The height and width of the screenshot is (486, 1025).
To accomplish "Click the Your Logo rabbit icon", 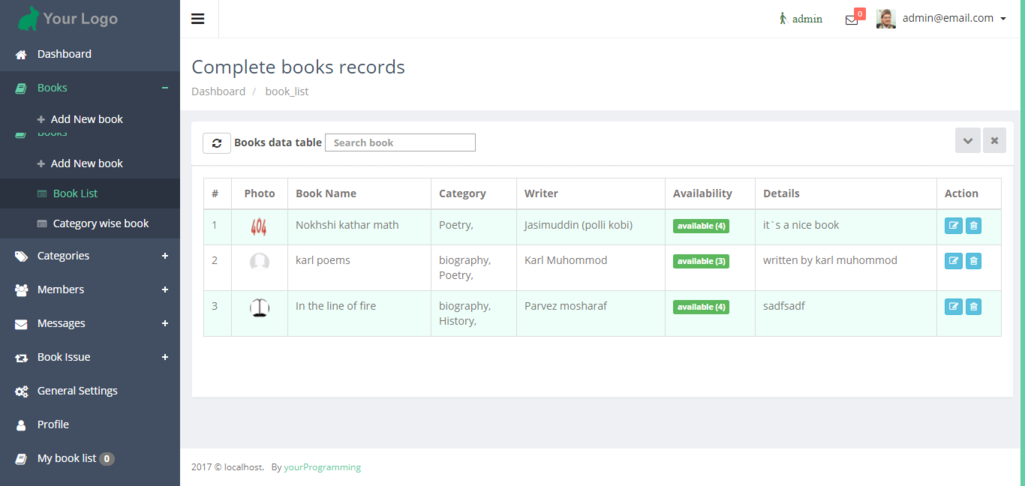I will pos(29,18).
